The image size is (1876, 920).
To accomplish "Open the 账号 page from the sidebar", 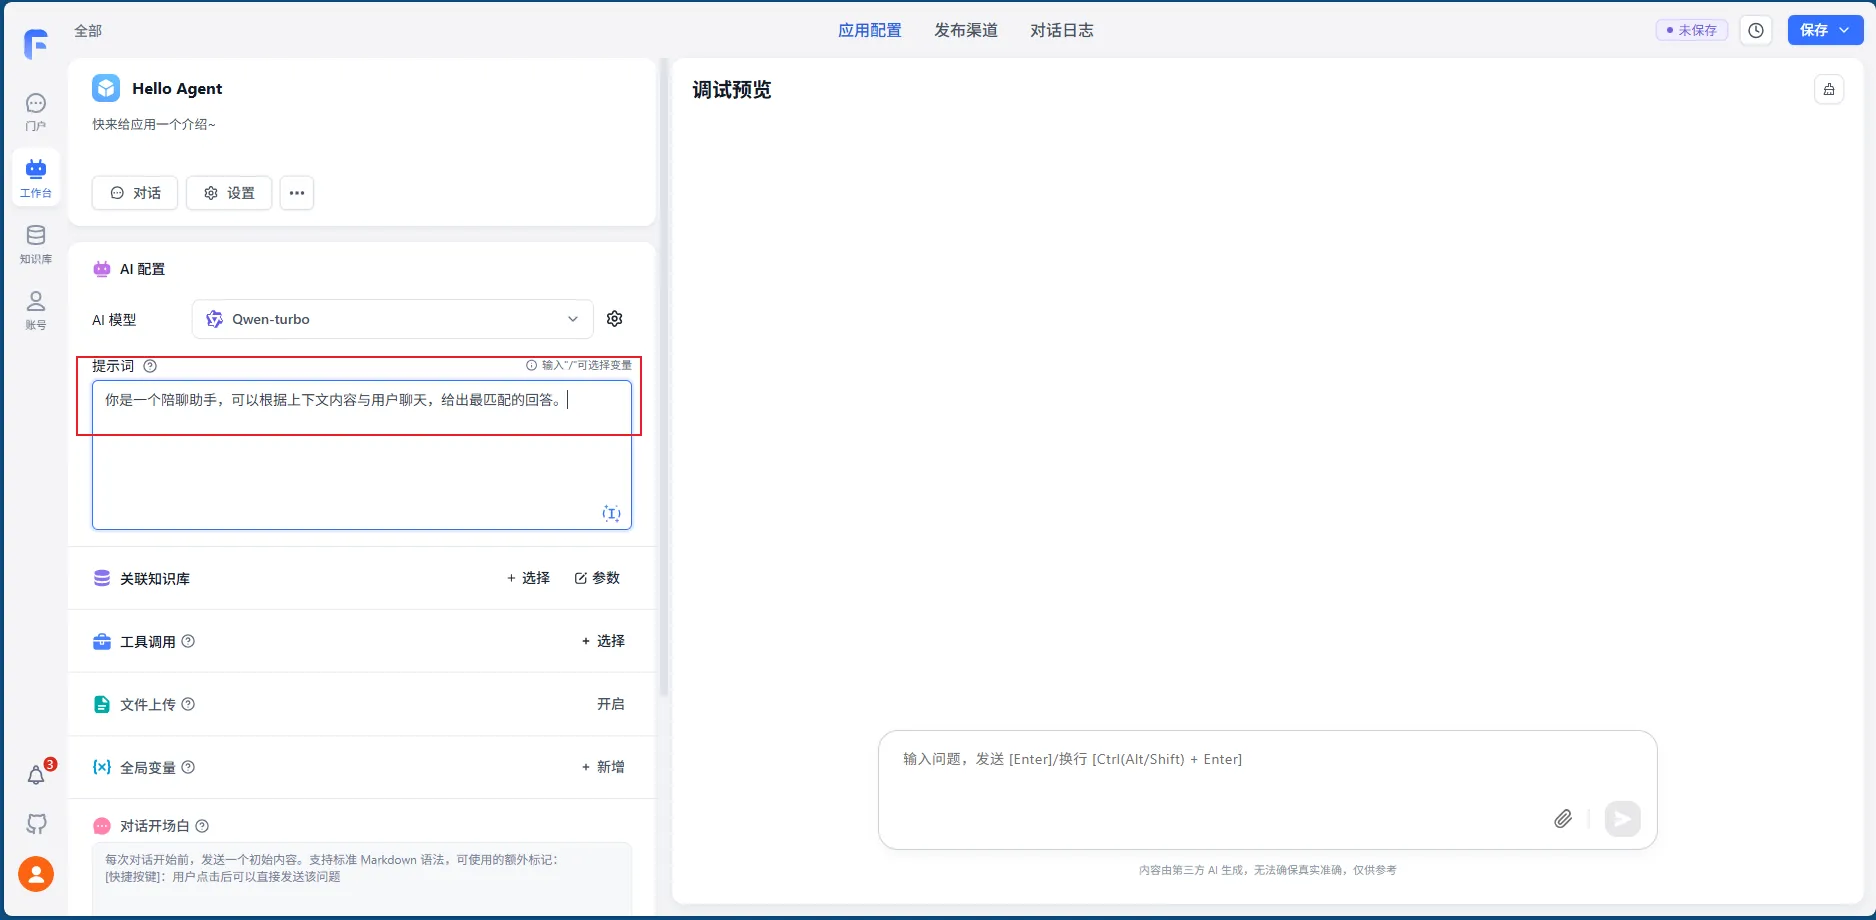I will [x=35, y=309].
